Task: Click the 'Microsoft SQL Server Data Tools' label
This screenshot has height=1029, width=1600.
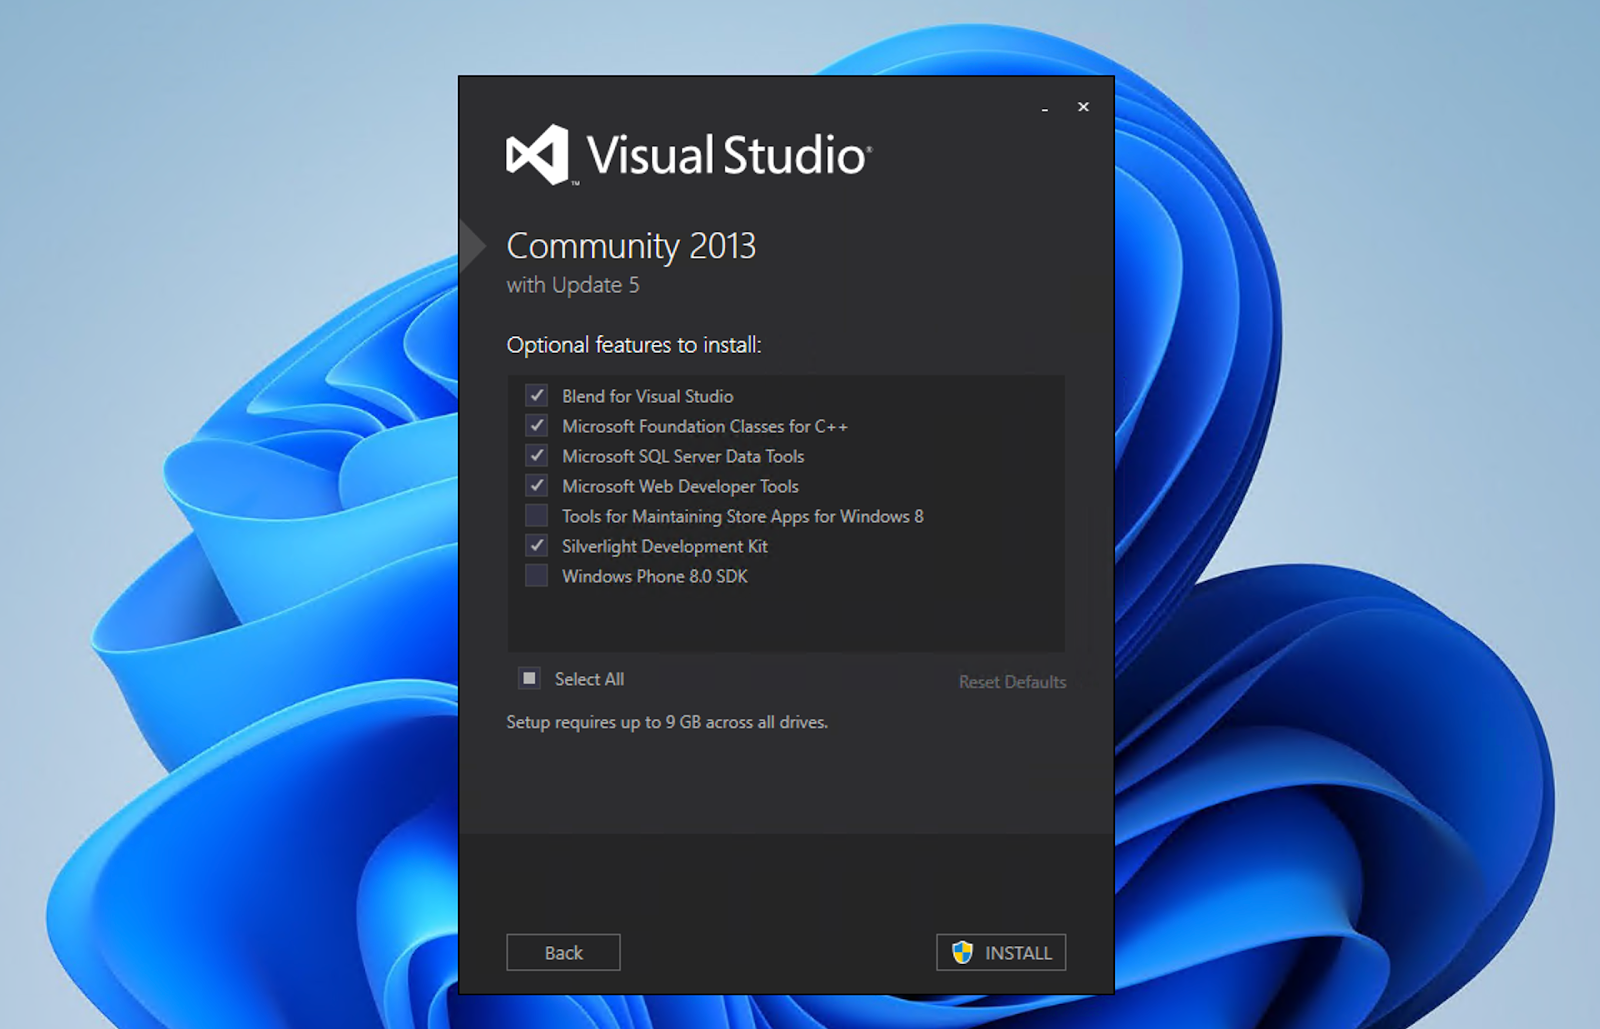Action: pyautogui.click(x=683, y=456)
